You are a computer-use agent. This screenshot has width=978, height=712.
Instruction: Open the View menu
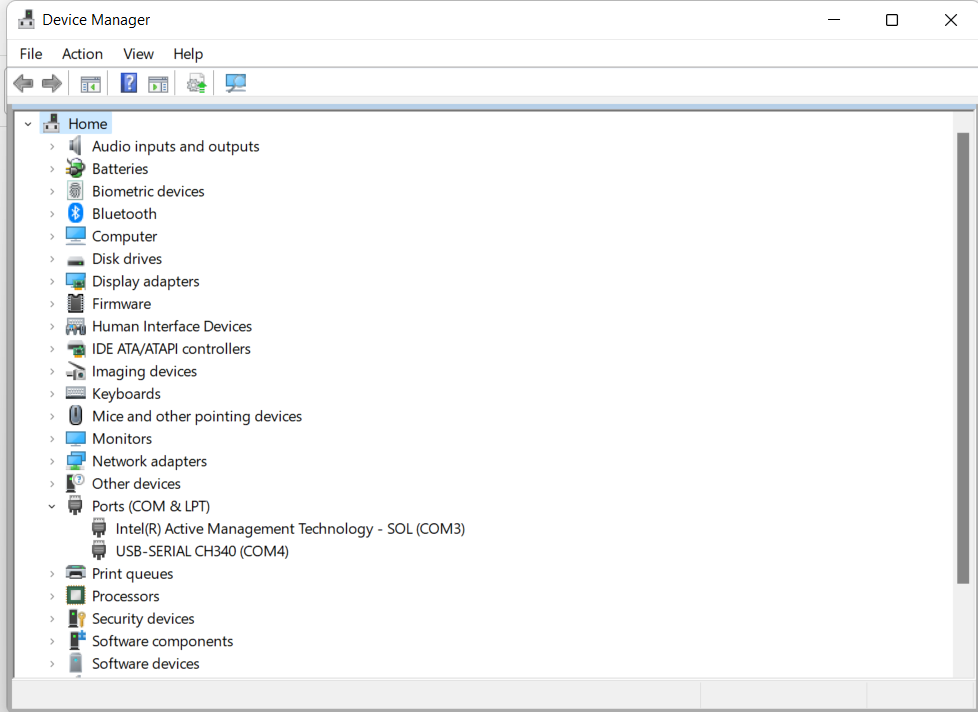point(138,54)
